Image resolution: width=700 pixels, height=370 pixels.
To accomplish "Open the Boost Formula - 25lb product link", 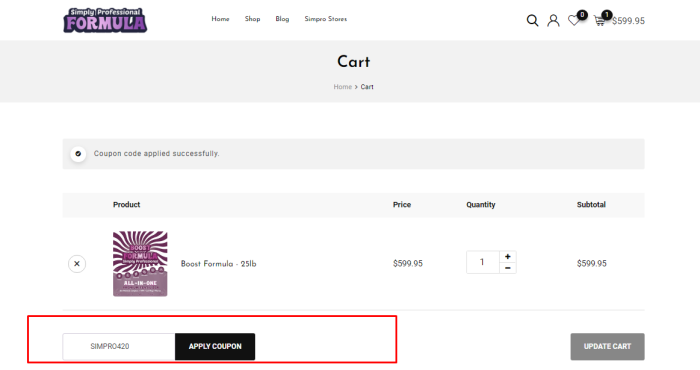I will coord(218,264).
